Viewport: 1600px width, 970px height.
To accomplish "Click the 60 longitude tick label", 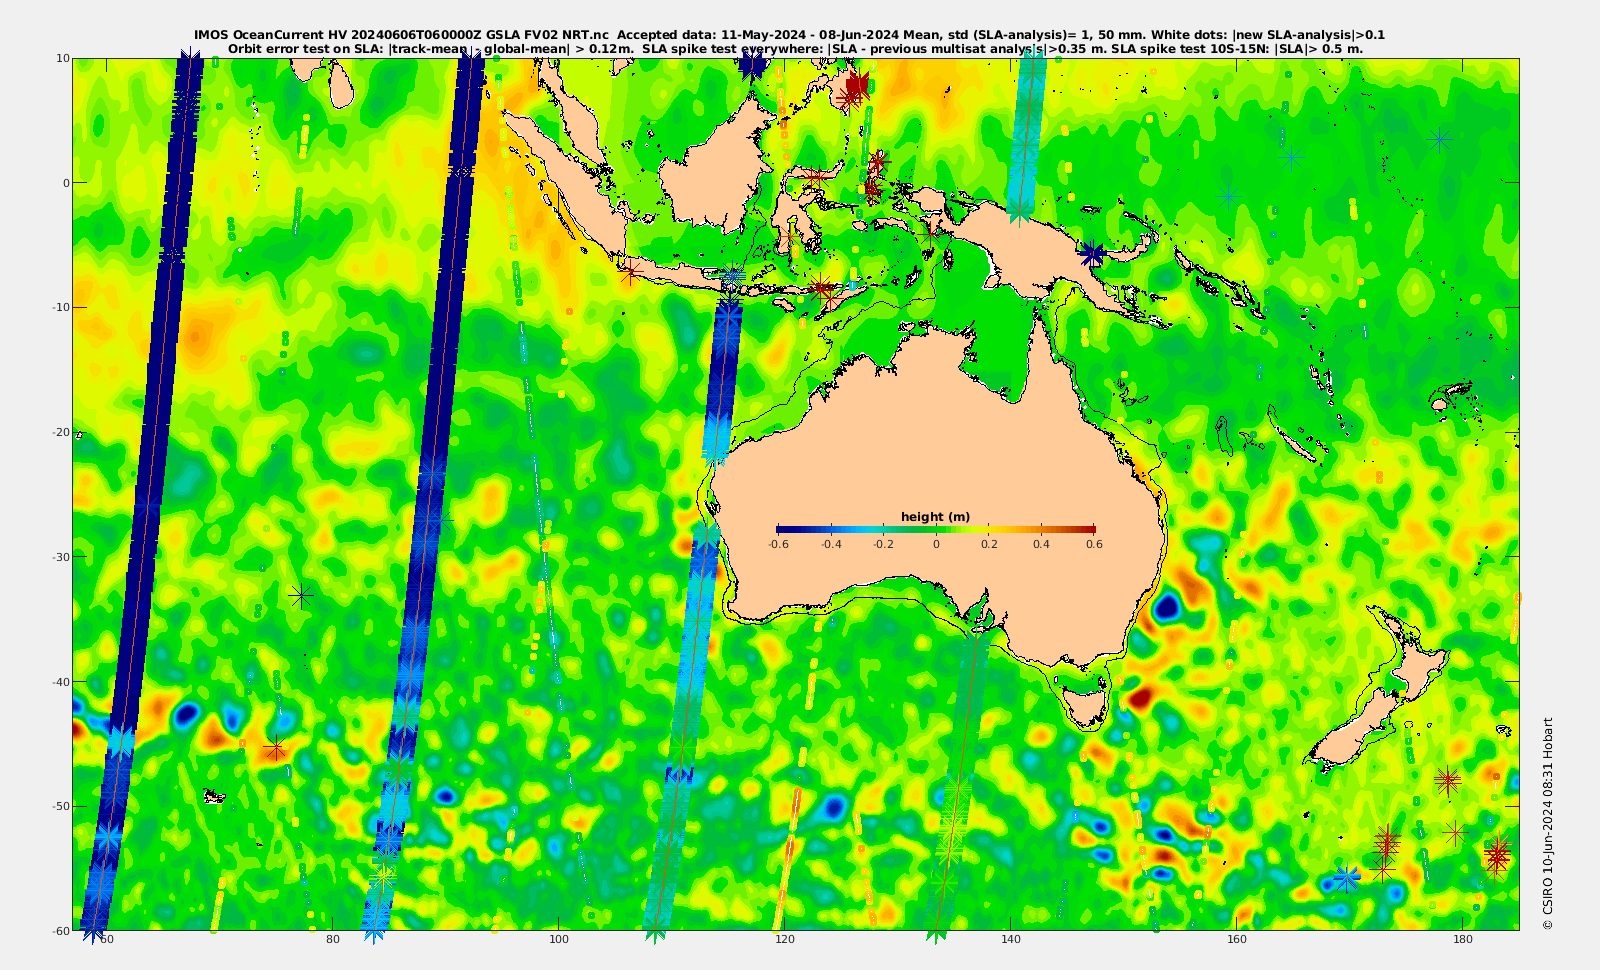I will pos(107,940).
